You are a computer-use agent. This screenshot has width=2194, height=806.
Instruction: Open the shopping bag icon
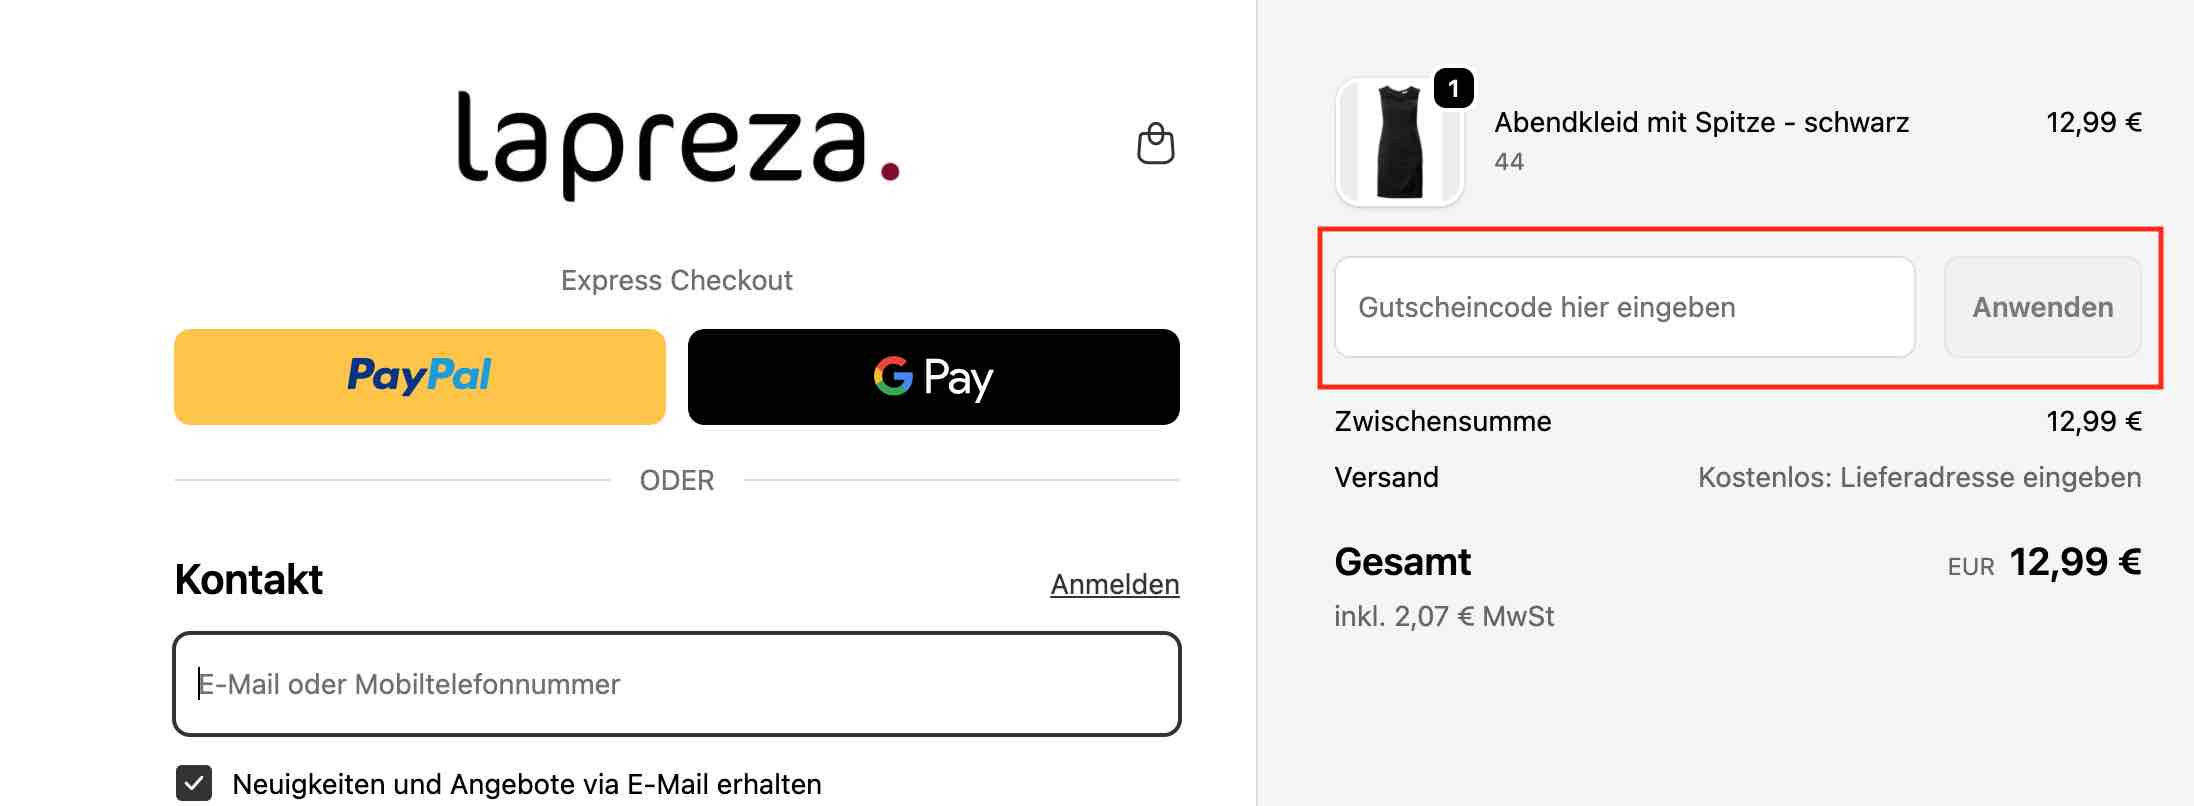click(x=1155, y=143)
